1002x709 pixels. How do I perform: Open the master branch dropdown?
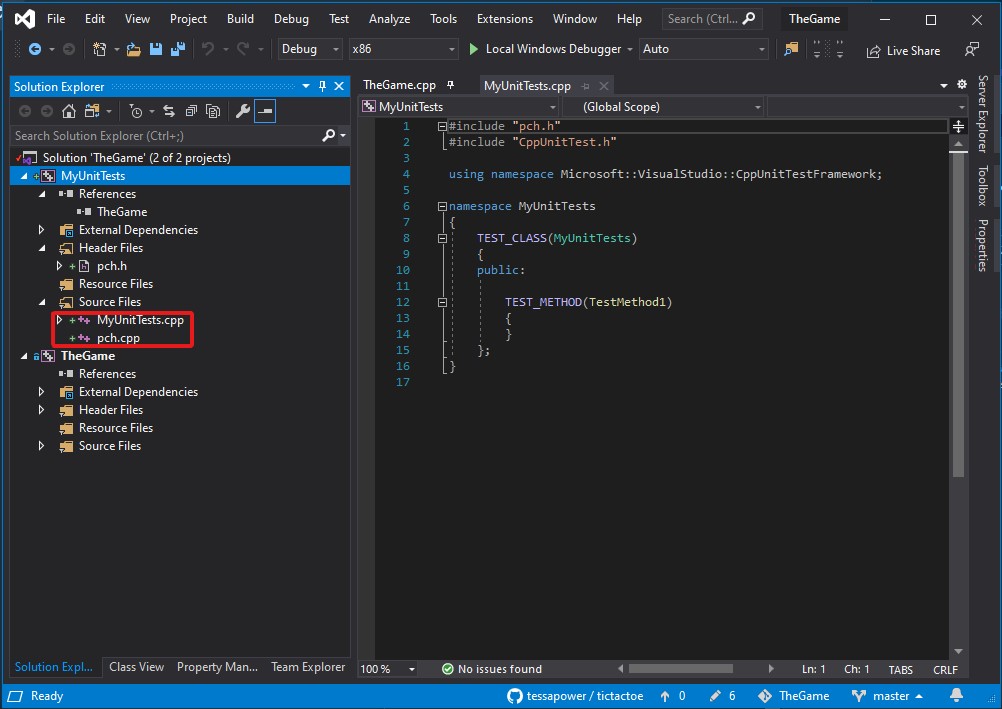889,695
